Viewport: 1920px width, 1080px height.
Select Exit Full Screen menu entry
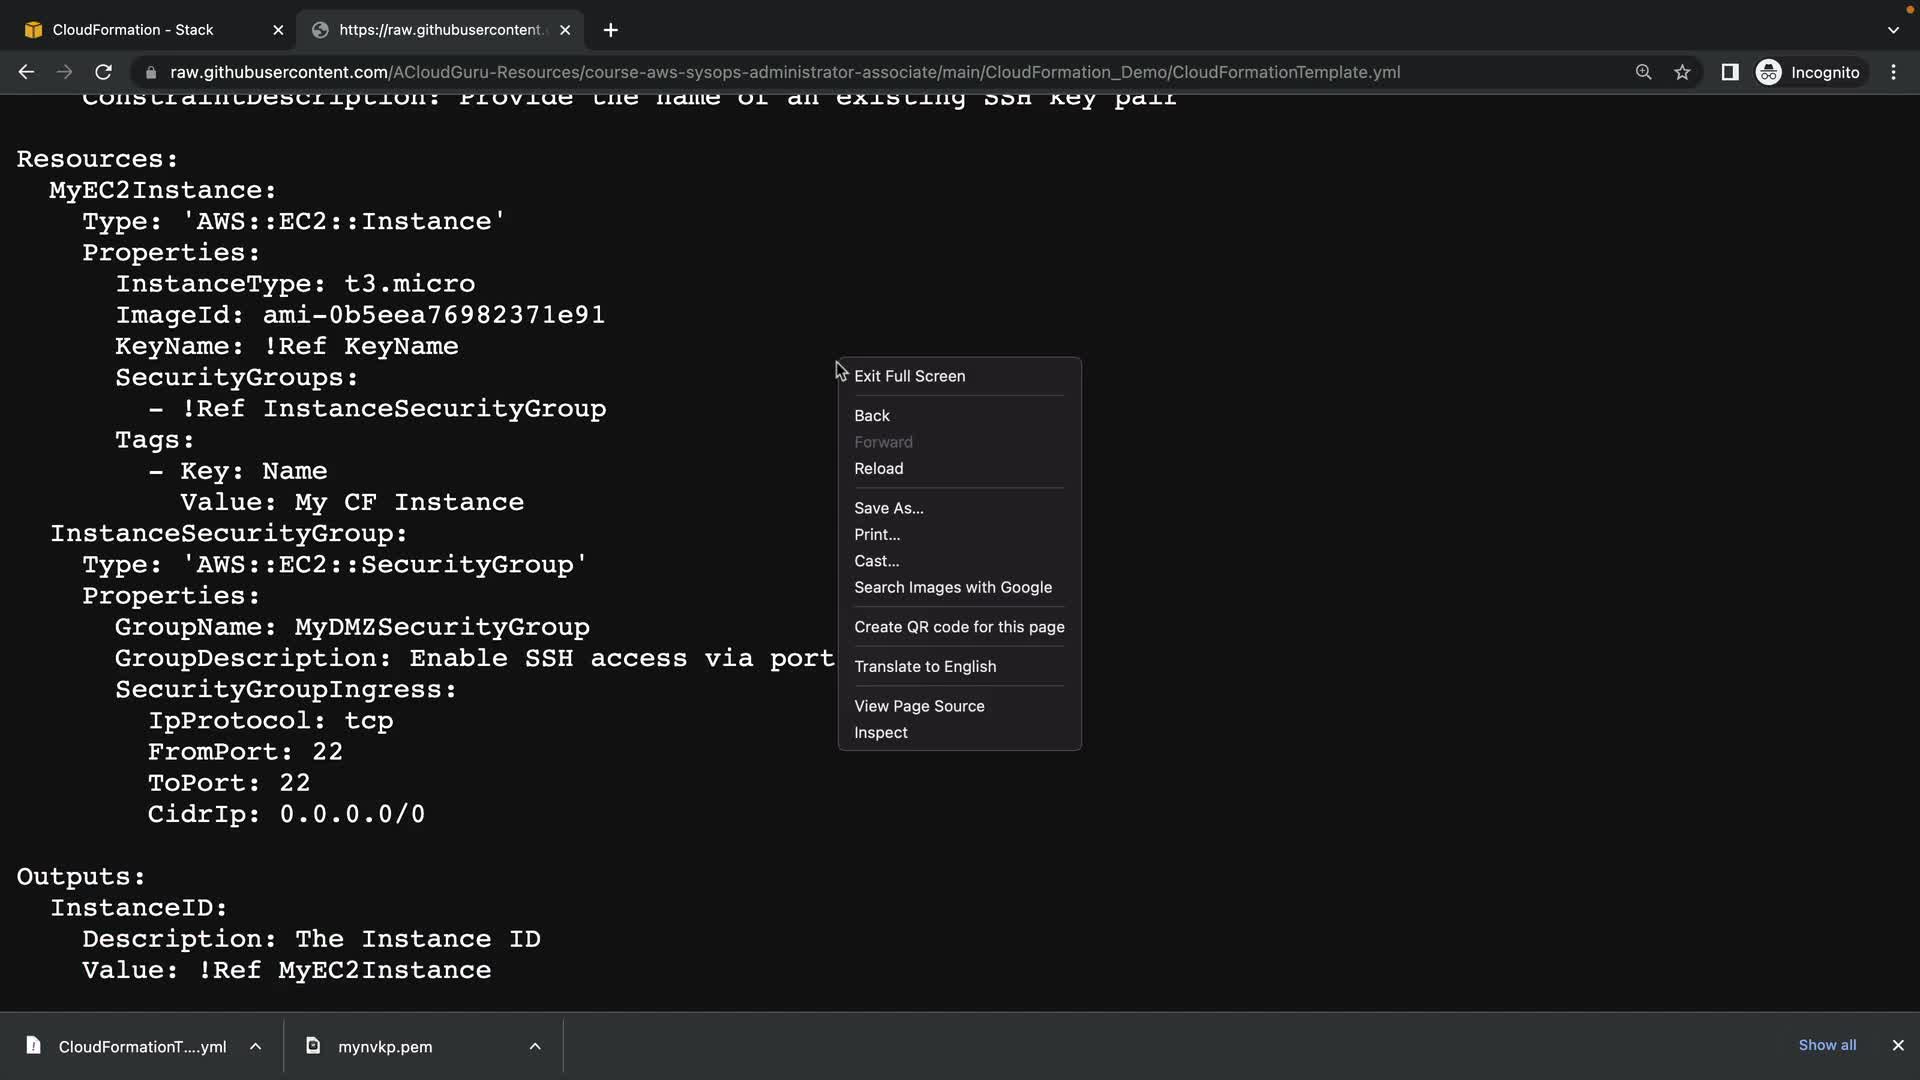click(x=909, y=376)
